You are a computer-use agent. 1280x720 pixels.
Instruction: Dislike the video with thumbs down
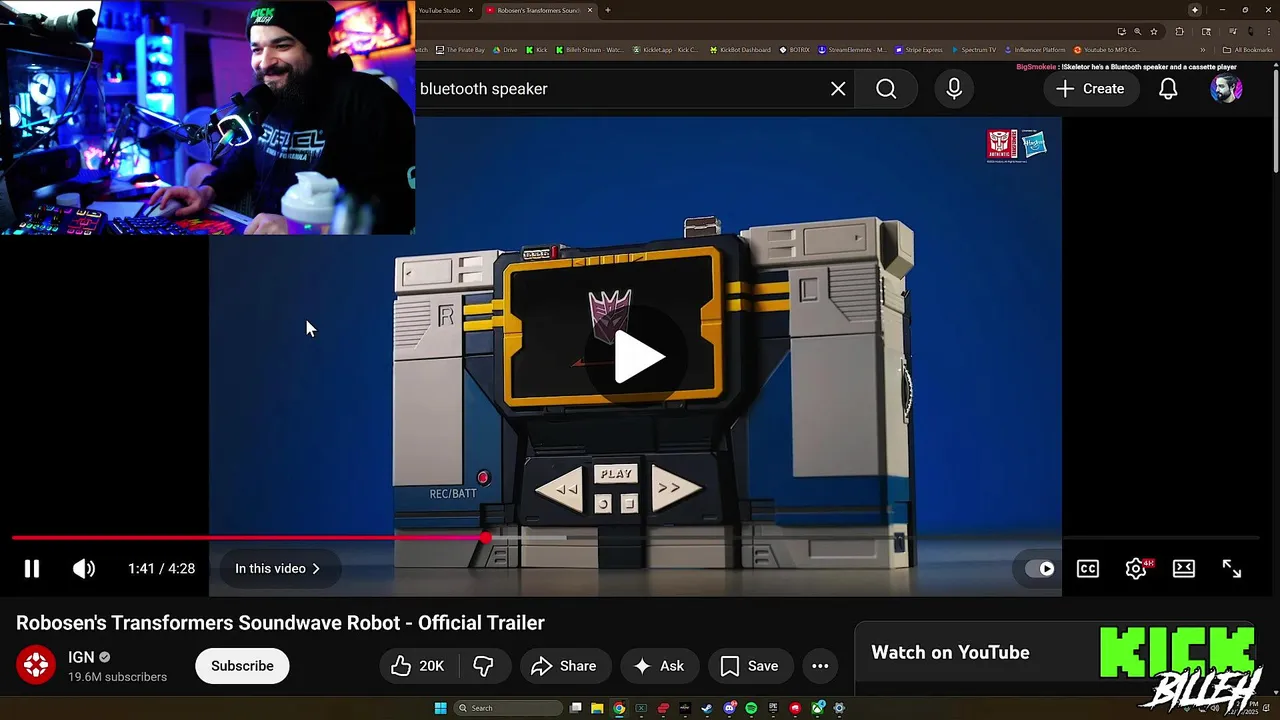click(x=484, y=666)
